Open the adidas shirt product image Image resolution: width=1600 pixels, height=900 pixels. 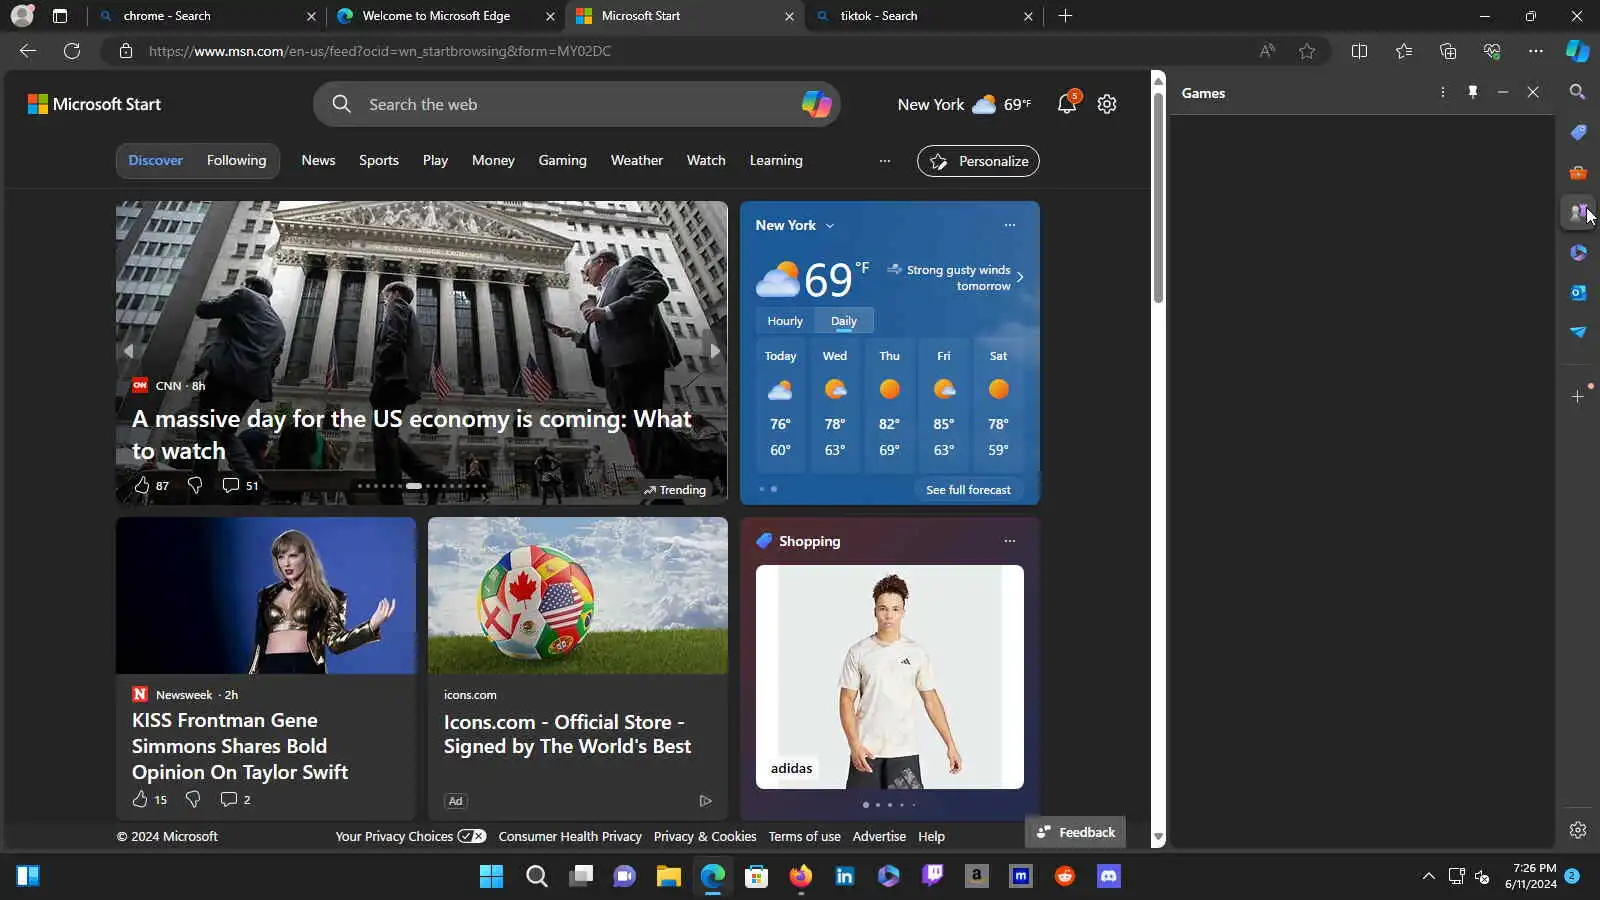pyautogui.click(x=890, y=677)
